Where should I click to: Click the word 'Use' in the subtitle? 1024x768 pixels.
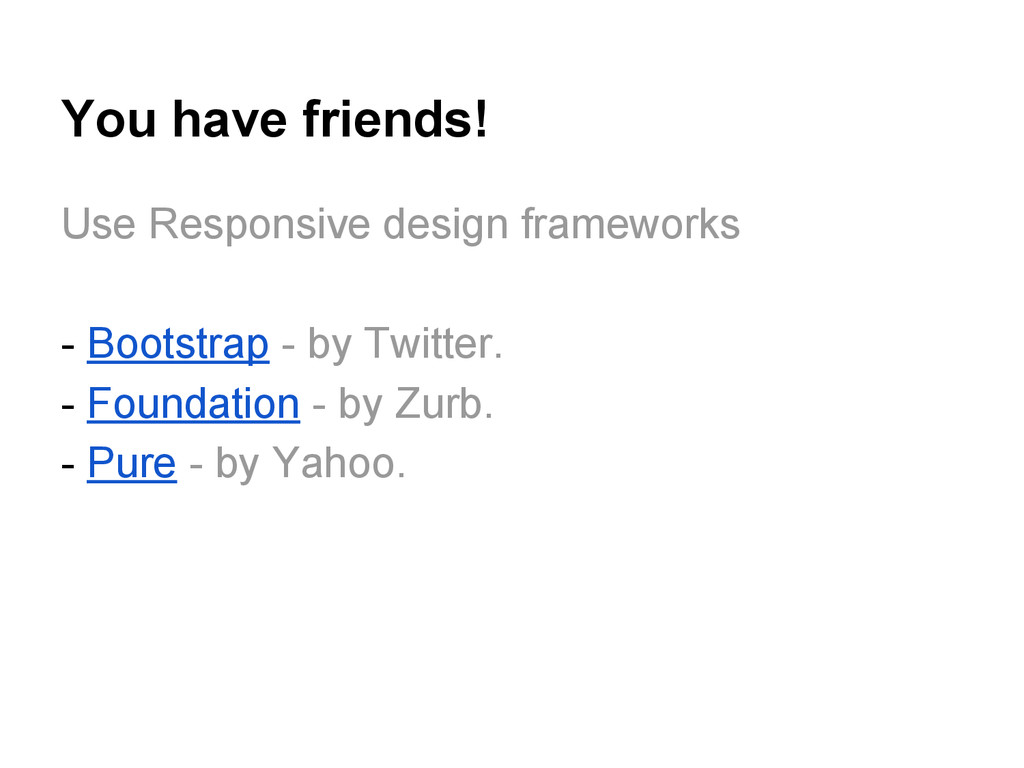tap(99, 224)
